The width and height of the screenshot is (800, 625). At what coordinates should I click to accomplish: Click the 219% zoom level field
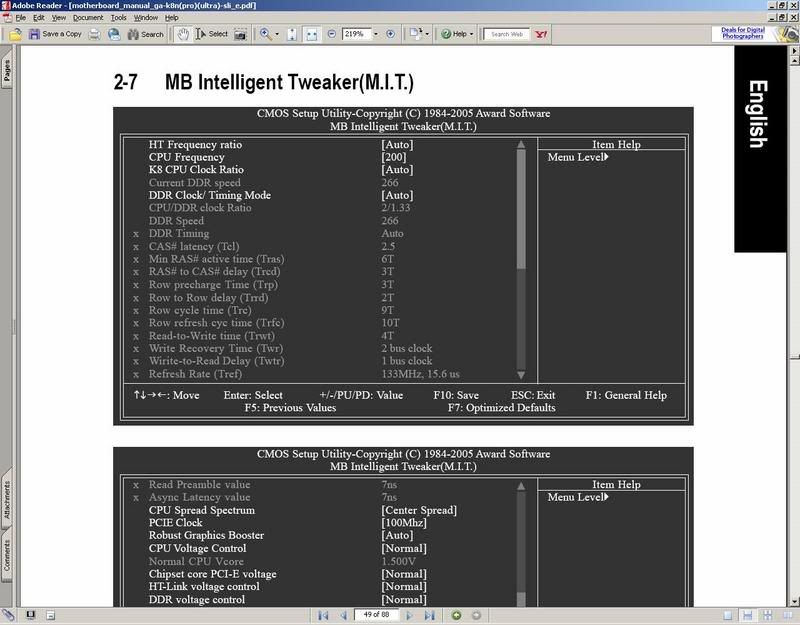357,34
